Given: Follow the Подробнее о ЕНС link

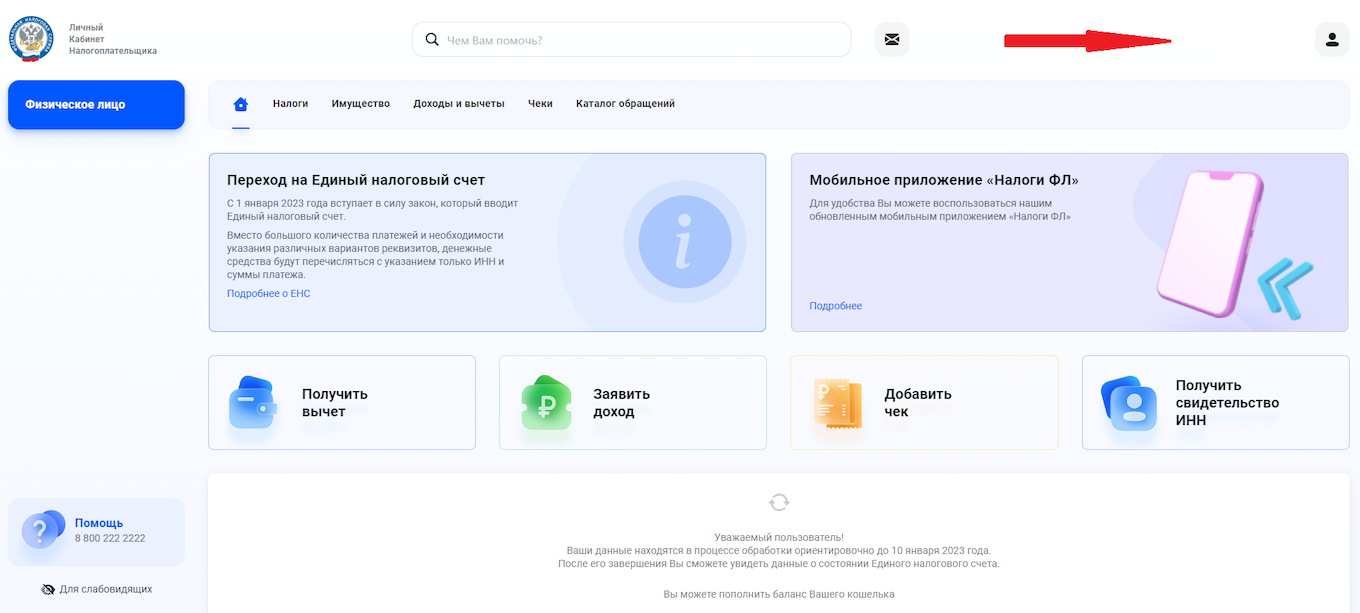Looking at the screenshot, I should coord(268,294).
